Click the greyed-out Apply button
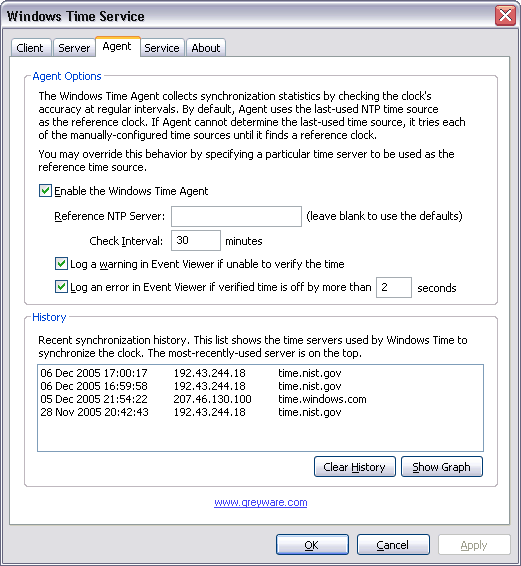The image size is (521, 566). (x=474, y=545)
